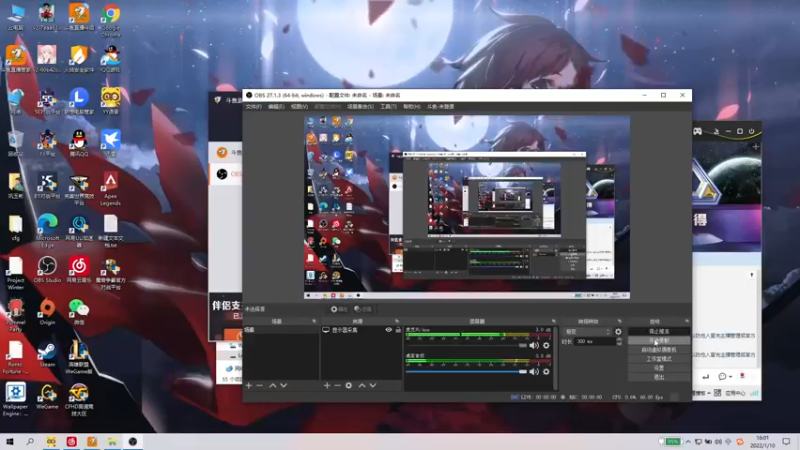Pop out the Audio Mixer panel with its dock icon
Viewport: 800px width, 450px height.
pos(553,321)
